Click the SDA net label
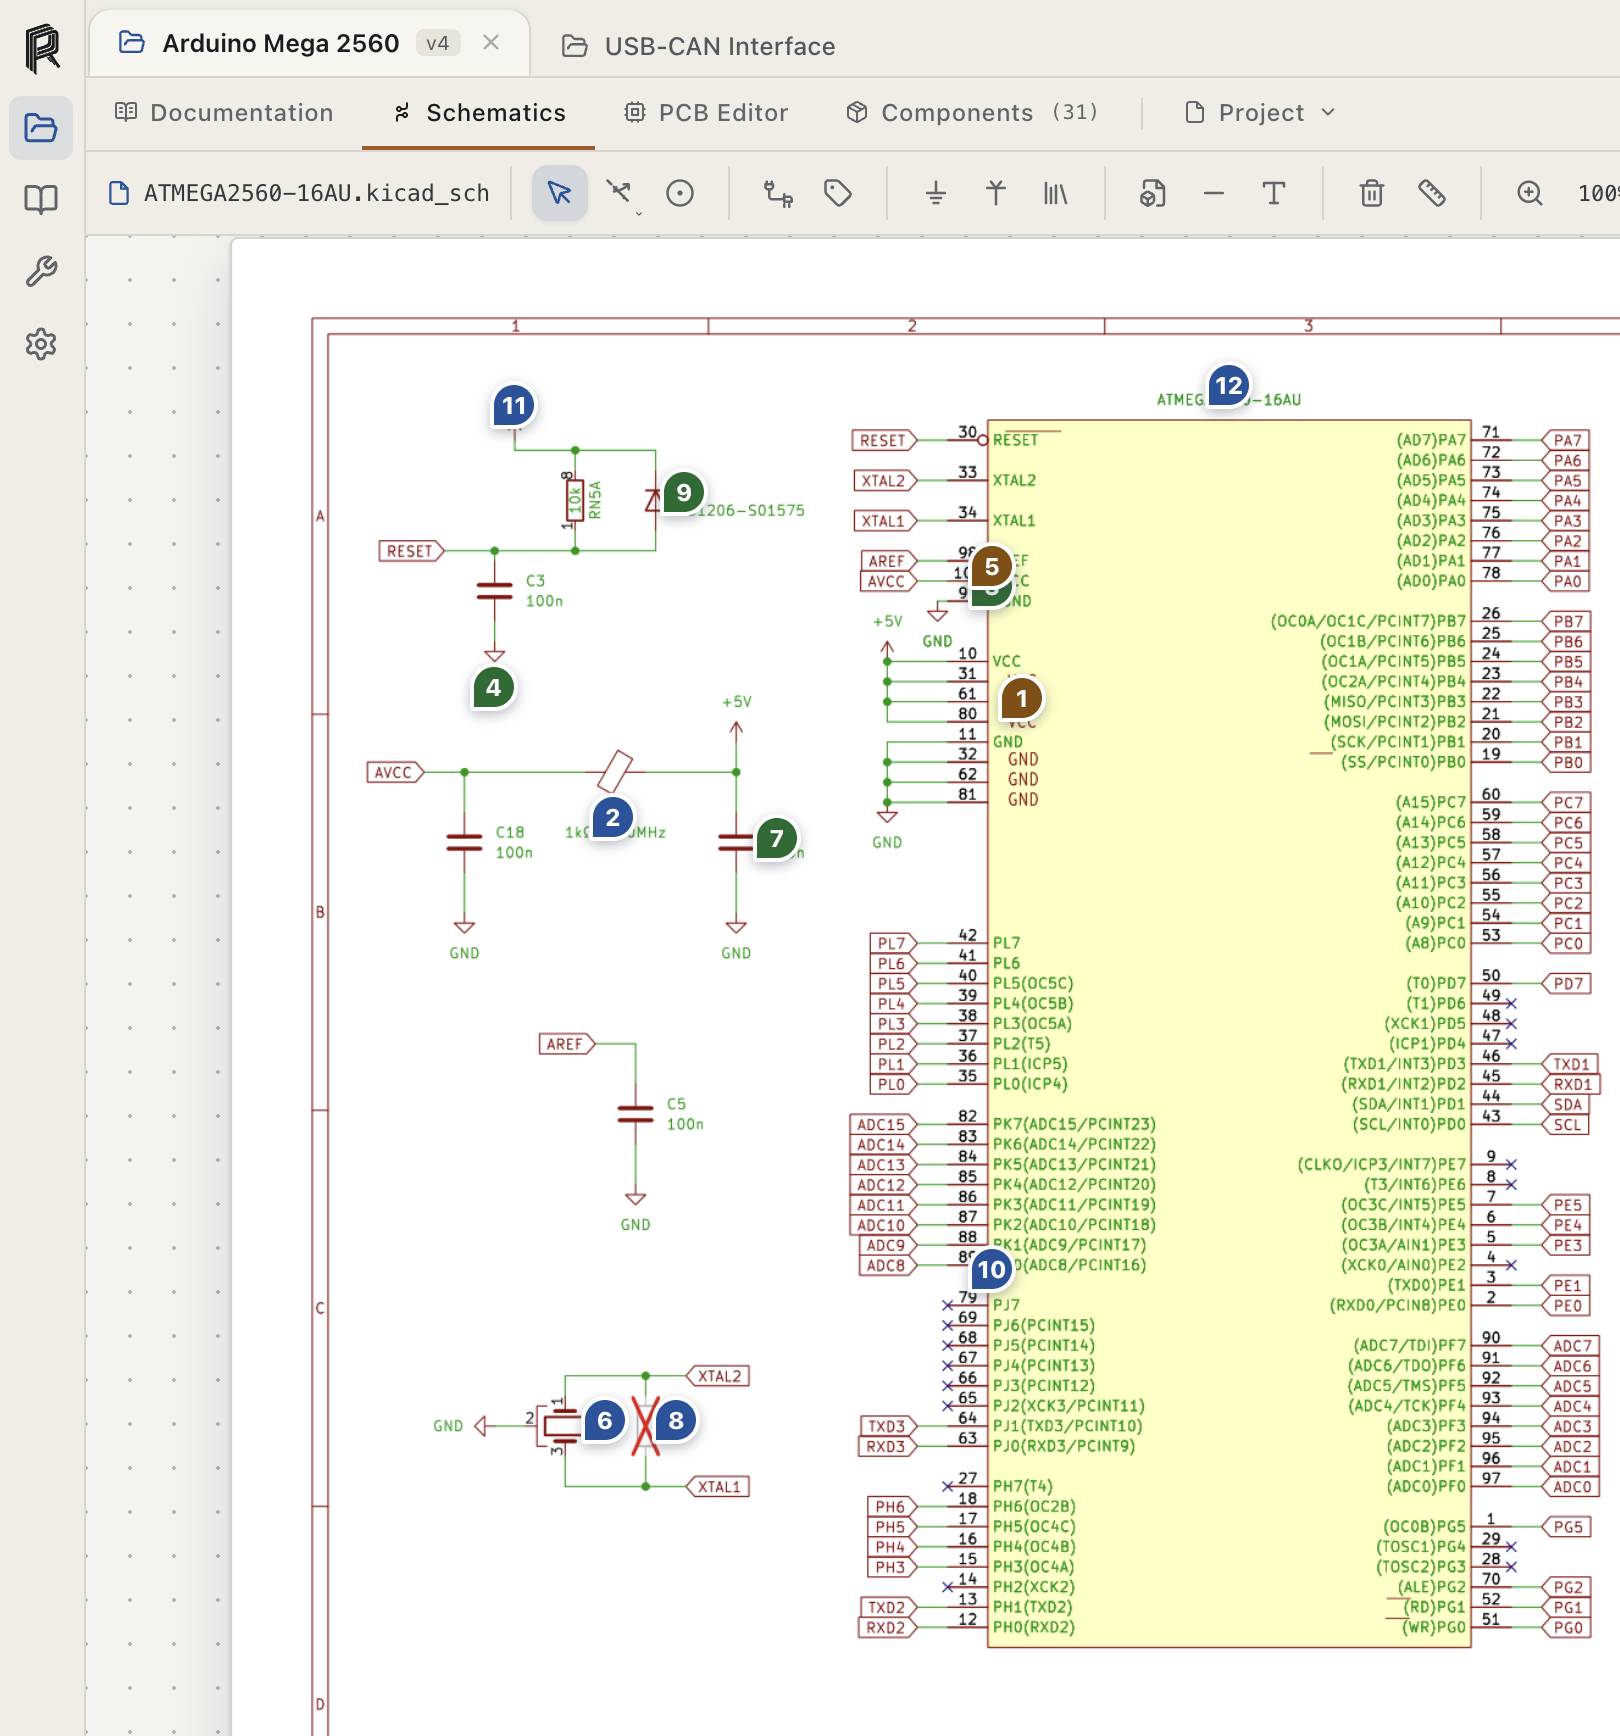 click(x=1566, y=1104)
